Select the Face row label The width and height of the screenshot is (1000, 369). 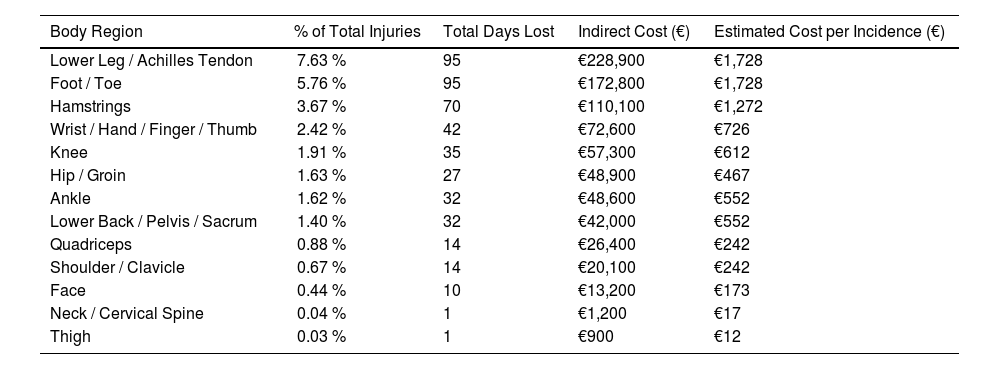[x=68, y=290]
